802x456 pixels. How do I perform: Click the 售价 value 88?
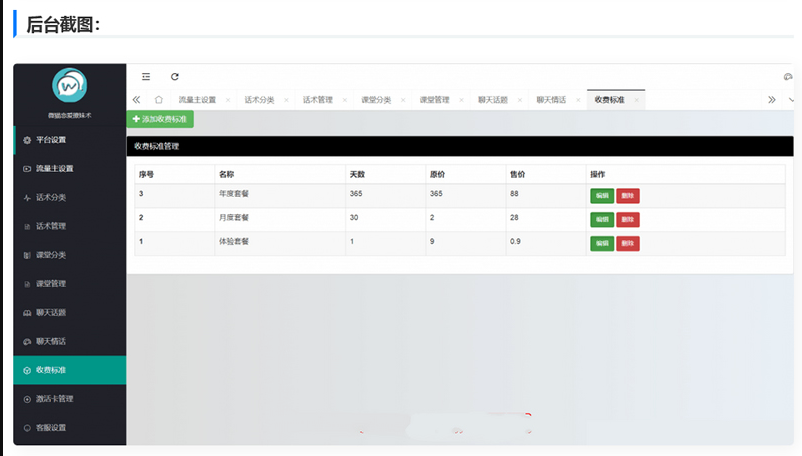click(514, 194)
